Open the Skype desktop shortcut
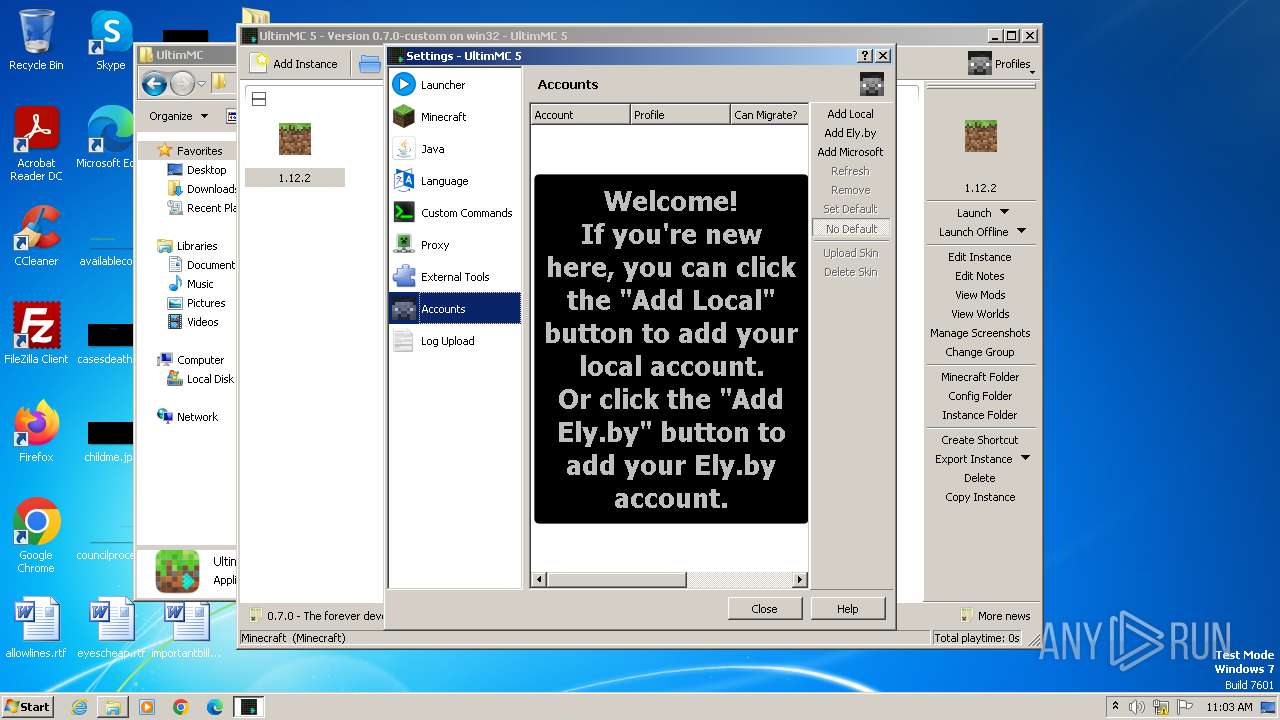This screenshot has width=1280, height=720. pyautogui.click(x=110, y=40)
